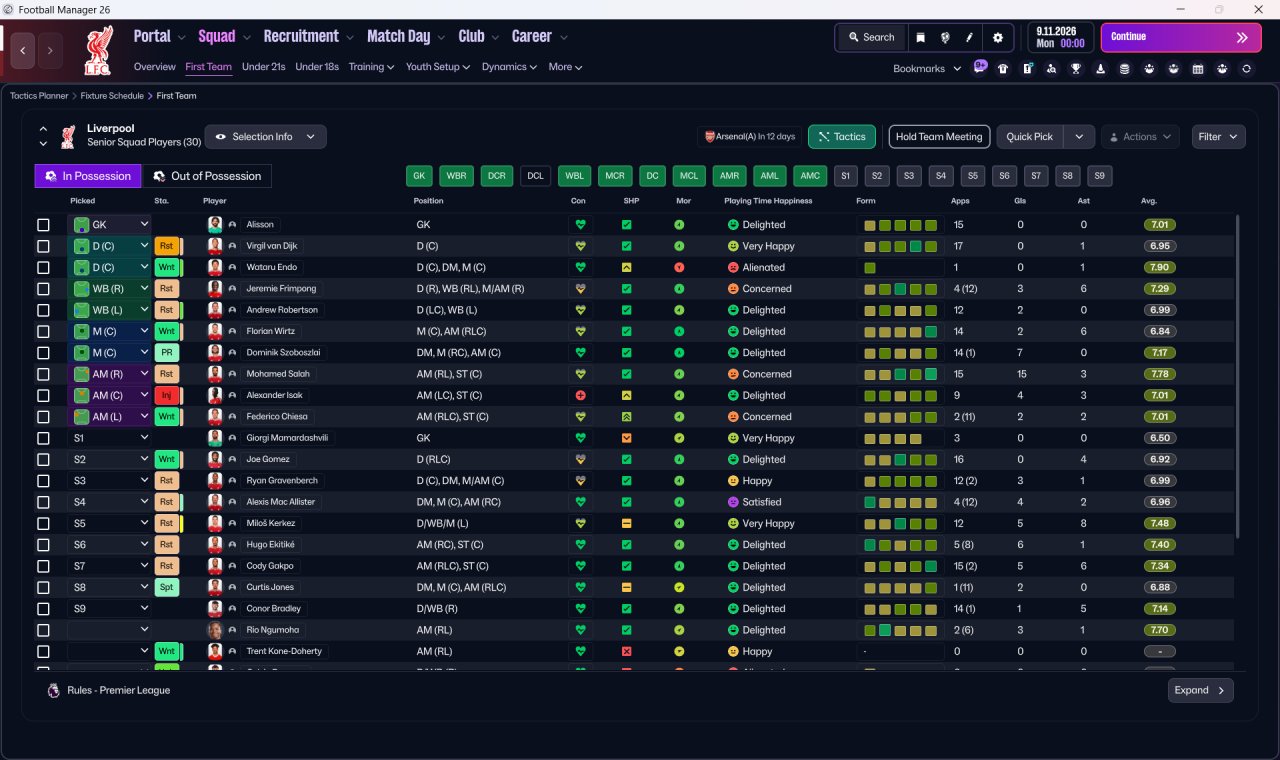This screenshot has width=1280, height=760.
Task: Click the Liverpool club crest logo
Action: coord(97,50)
